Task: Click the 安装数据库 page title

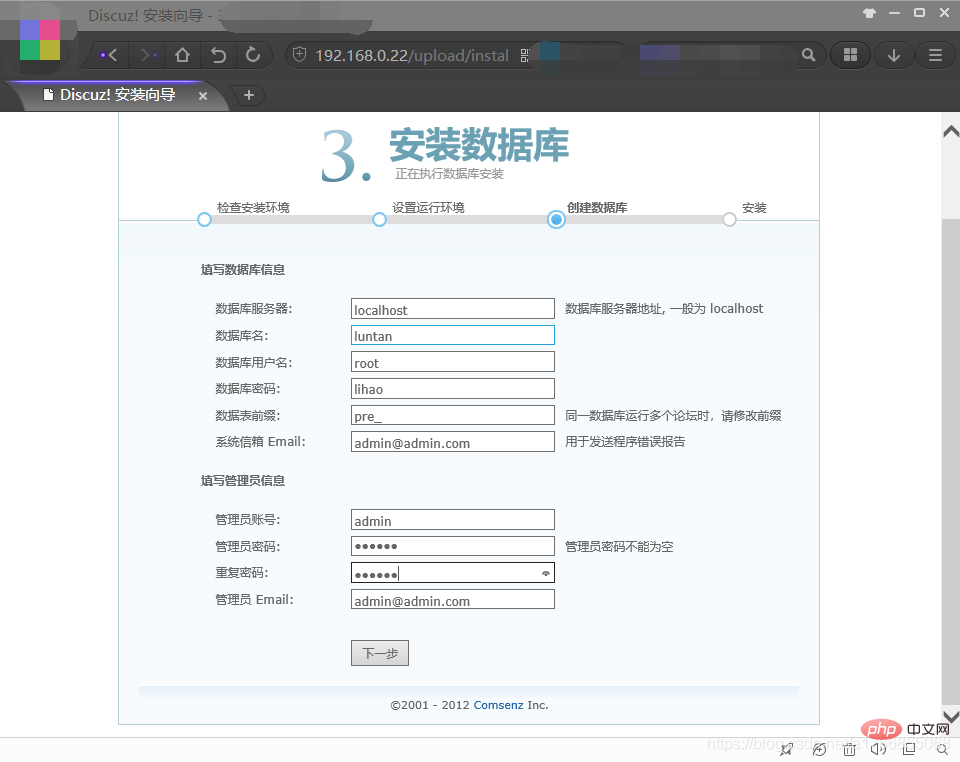Action: (479, 145)
